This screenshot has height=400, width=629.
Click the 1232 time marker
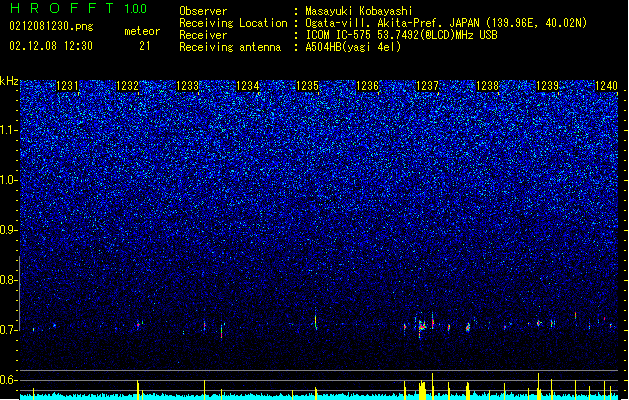coord(127,86)
